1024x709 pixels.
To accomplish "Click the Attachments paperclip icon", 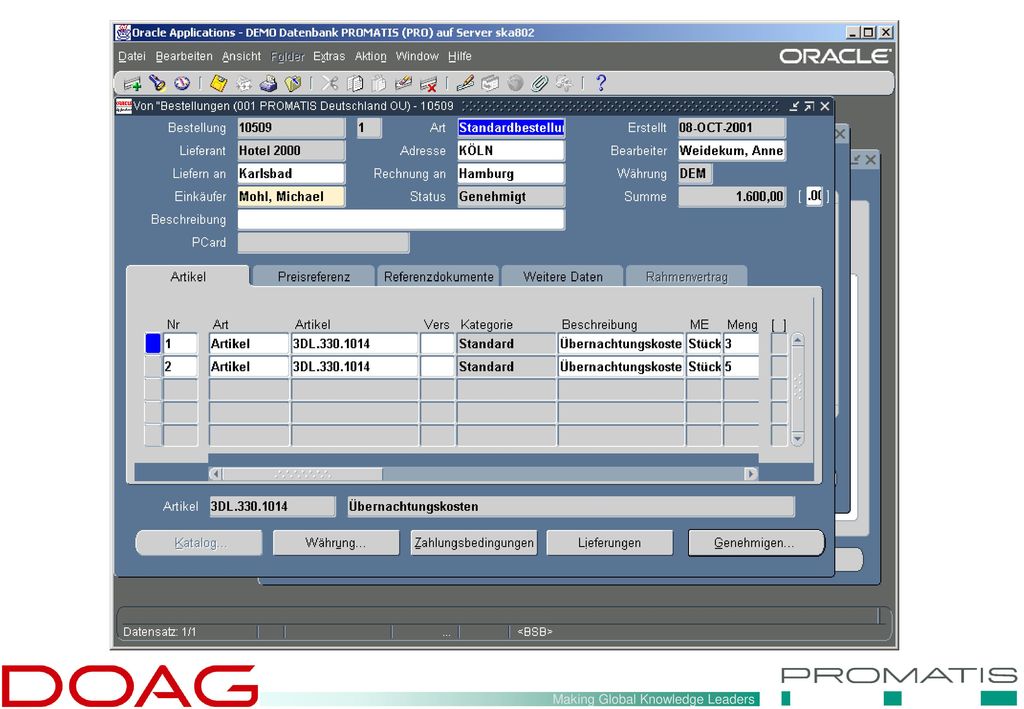I will click(x=539, y=83).
